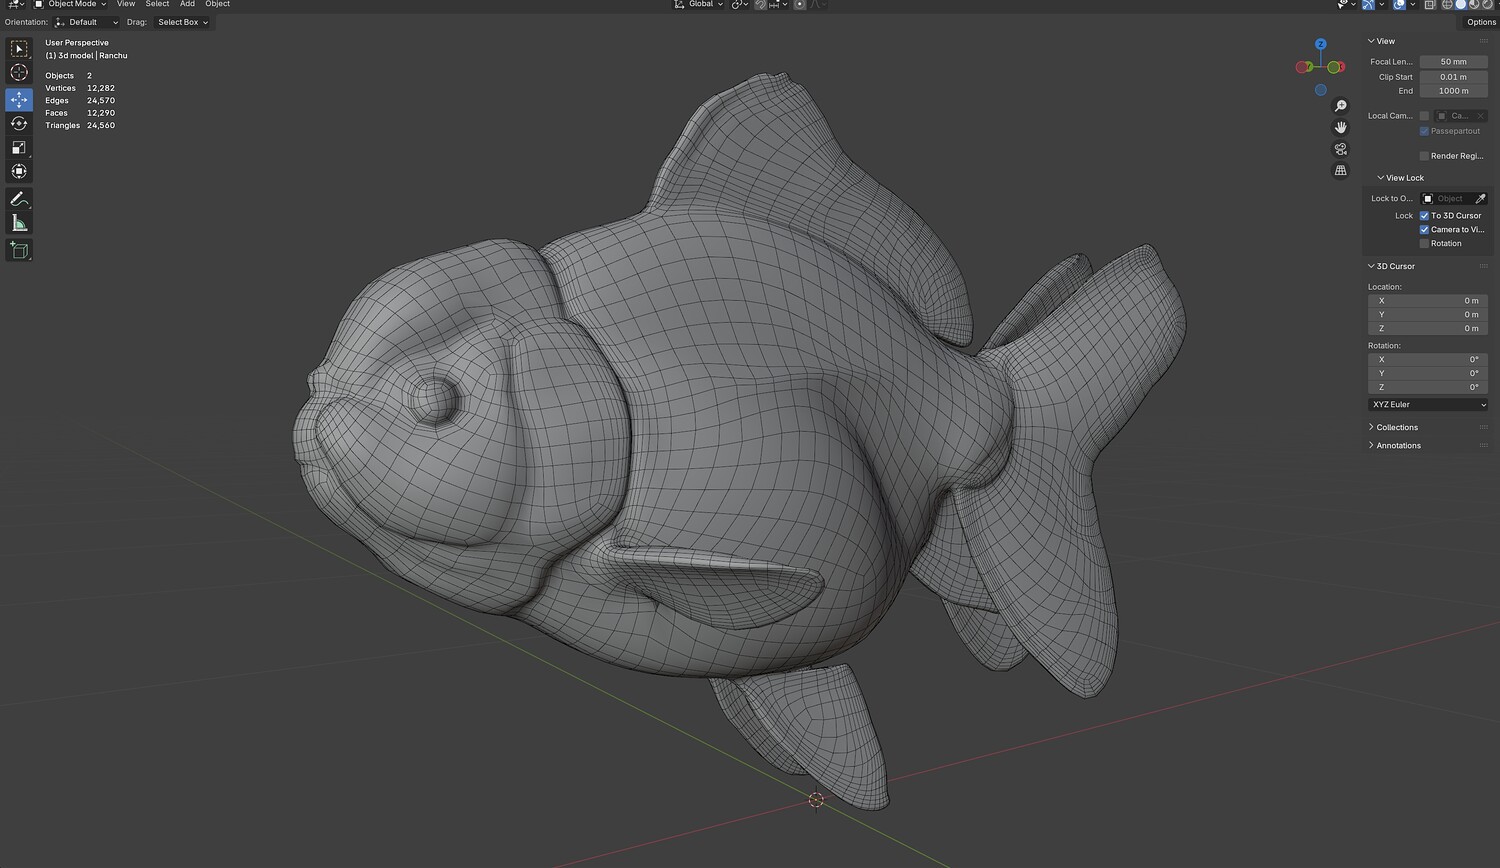This screenshot has width=1500, height=868.
Task: Switch to rendered shading mode
Action: [1489, 5]
